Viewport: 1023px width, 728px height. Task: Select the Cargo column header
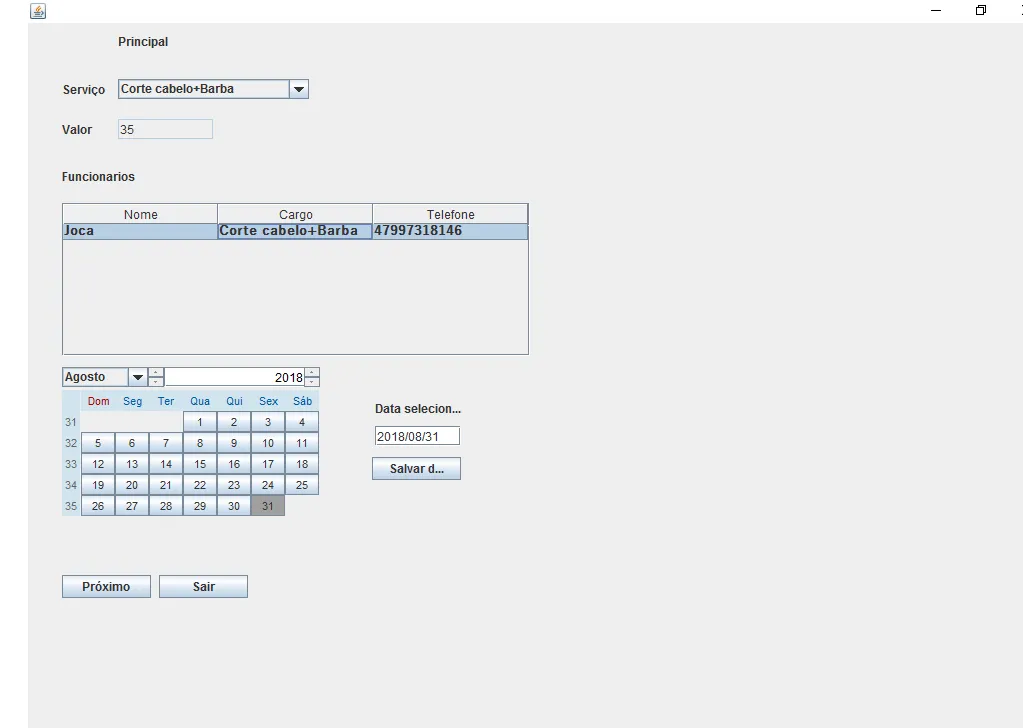click(x=295, y=214)
